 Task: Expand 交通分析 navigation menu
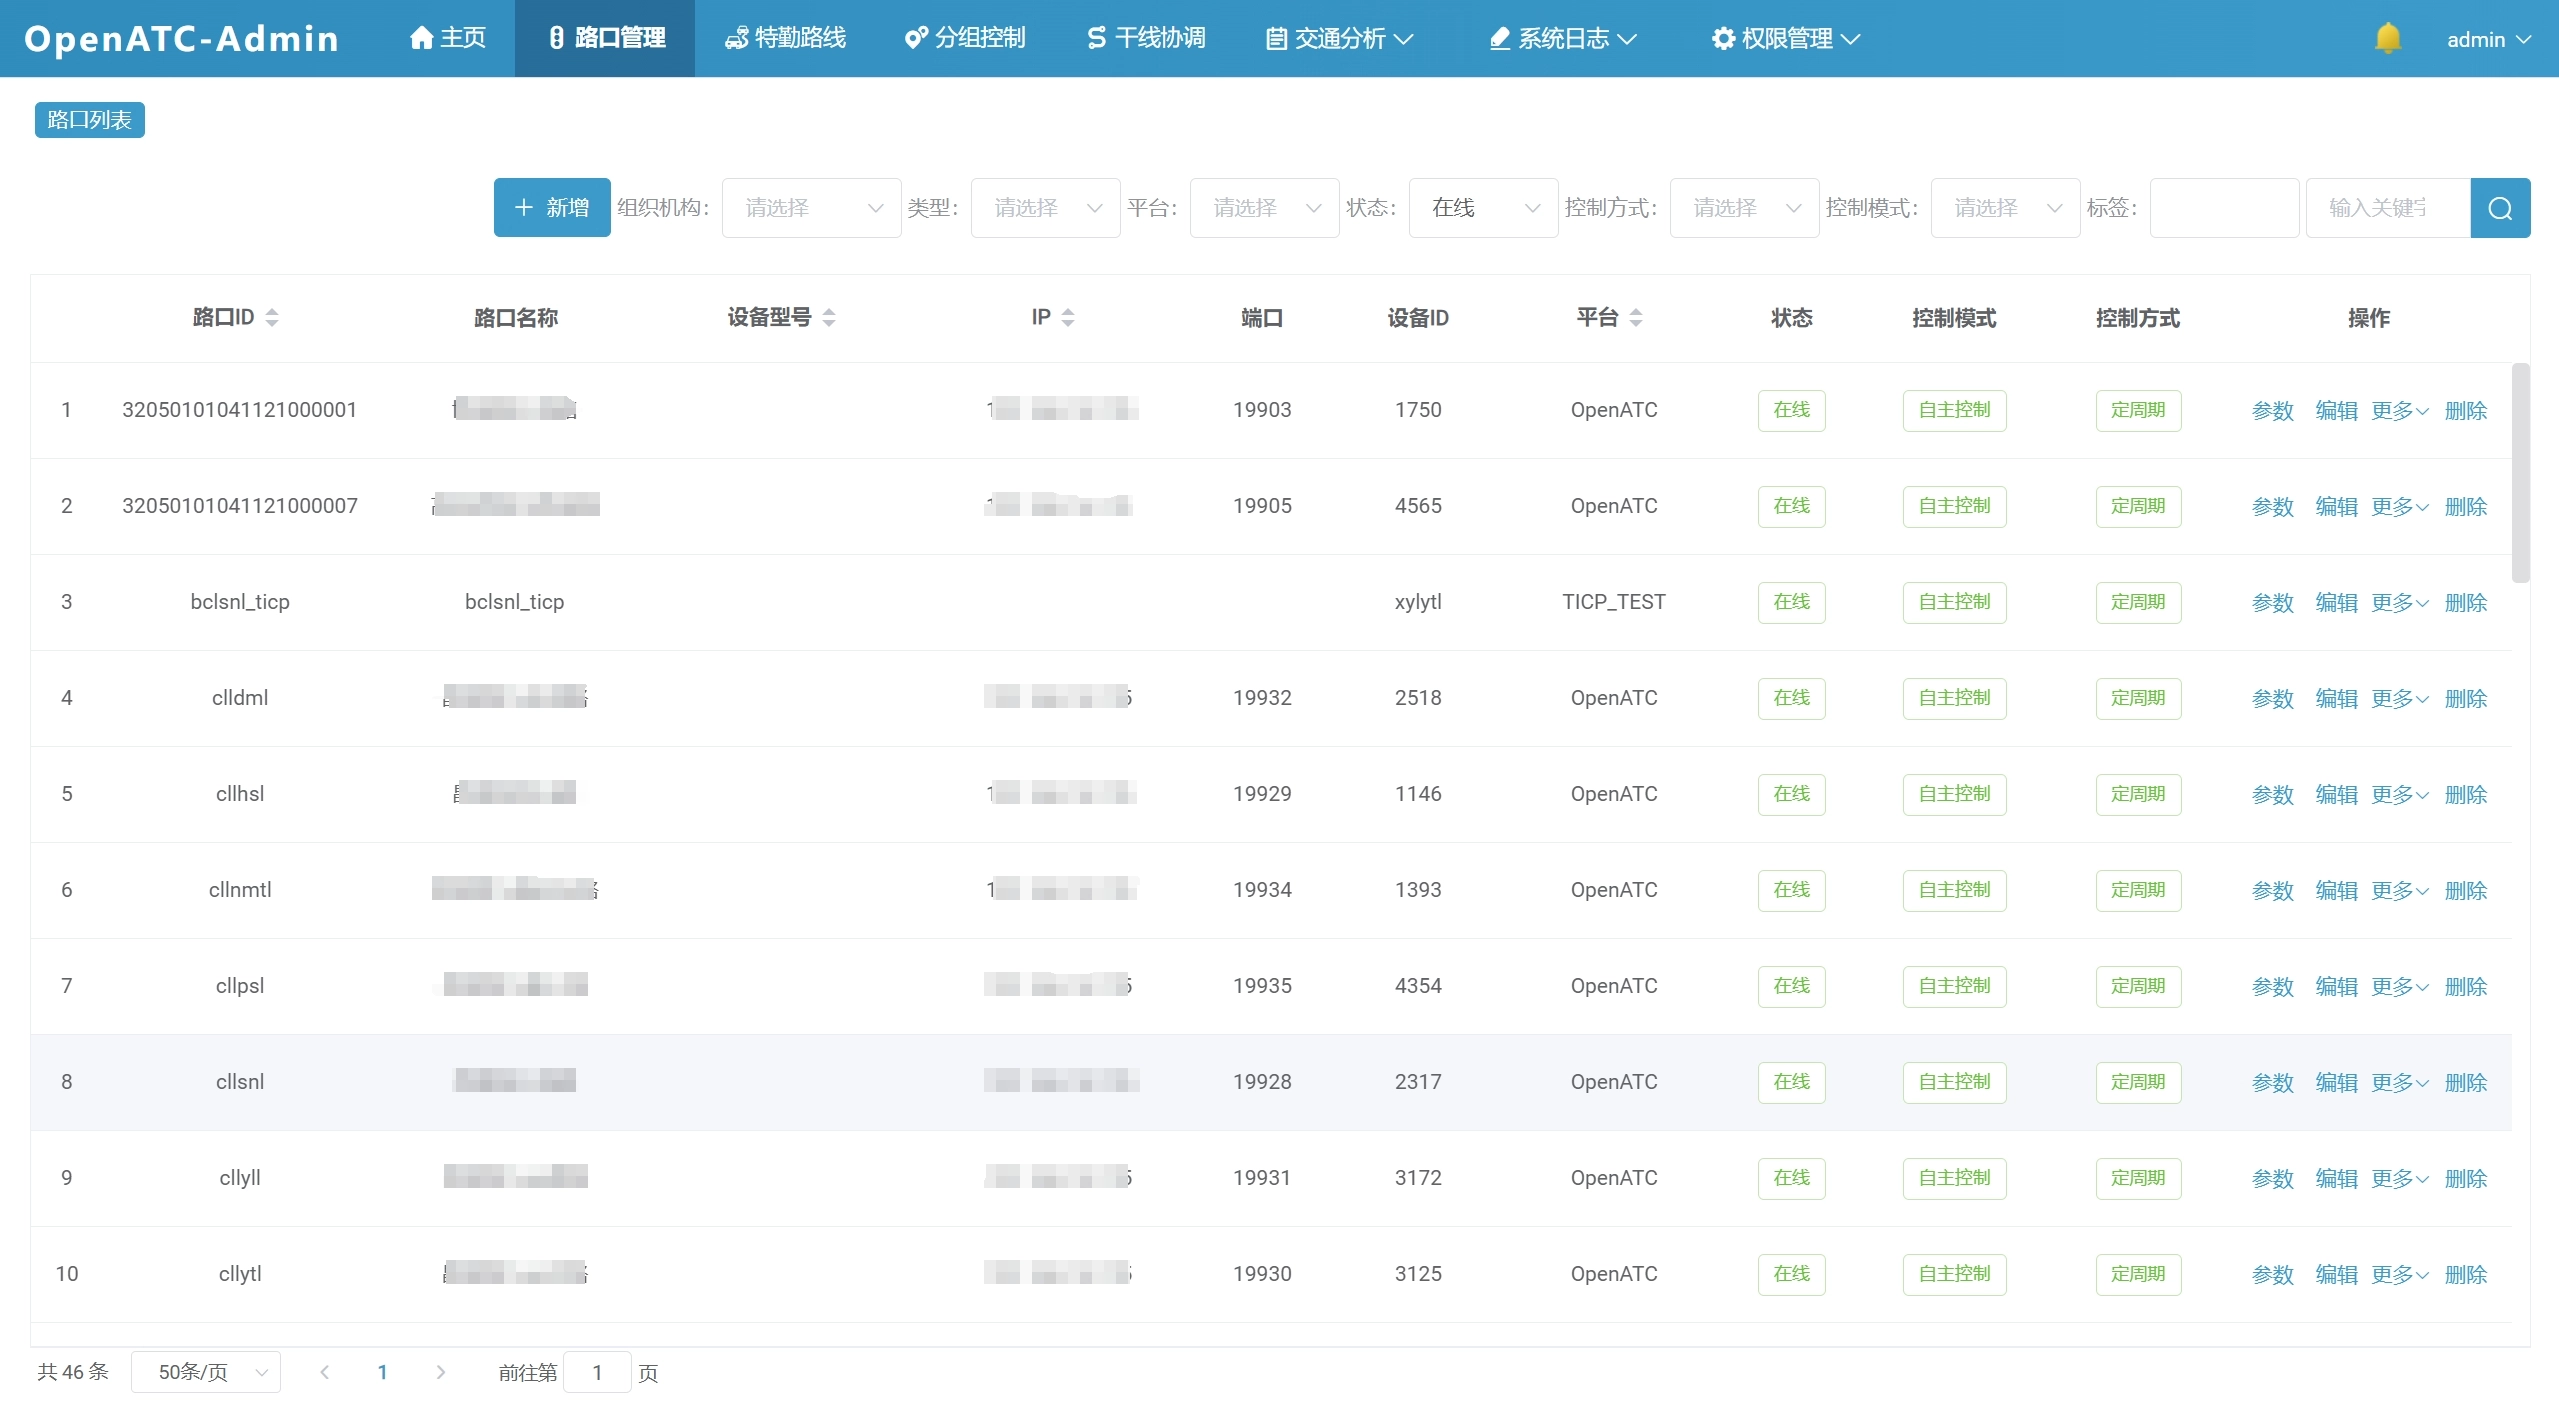(x=1339, y=38)
